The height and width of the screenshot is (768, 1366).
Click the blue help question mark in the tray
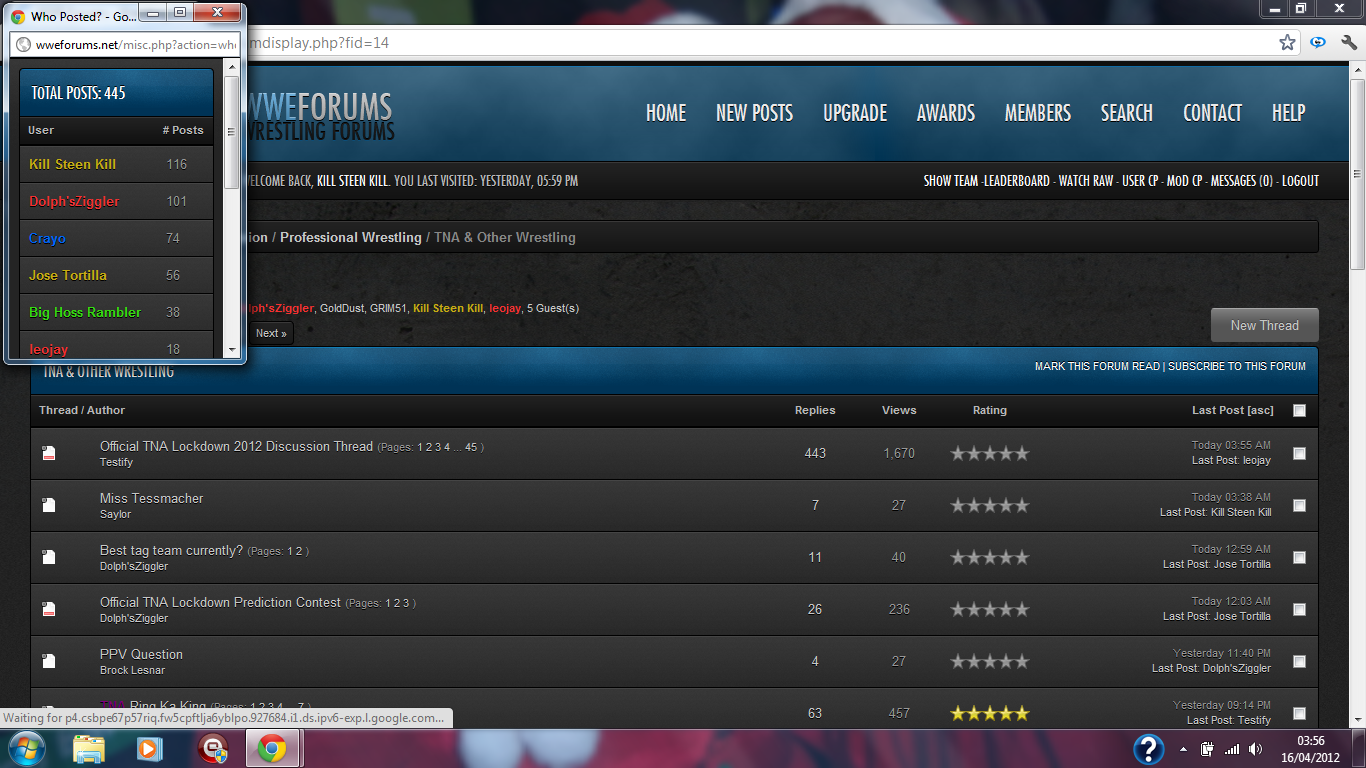(1148, 749)
